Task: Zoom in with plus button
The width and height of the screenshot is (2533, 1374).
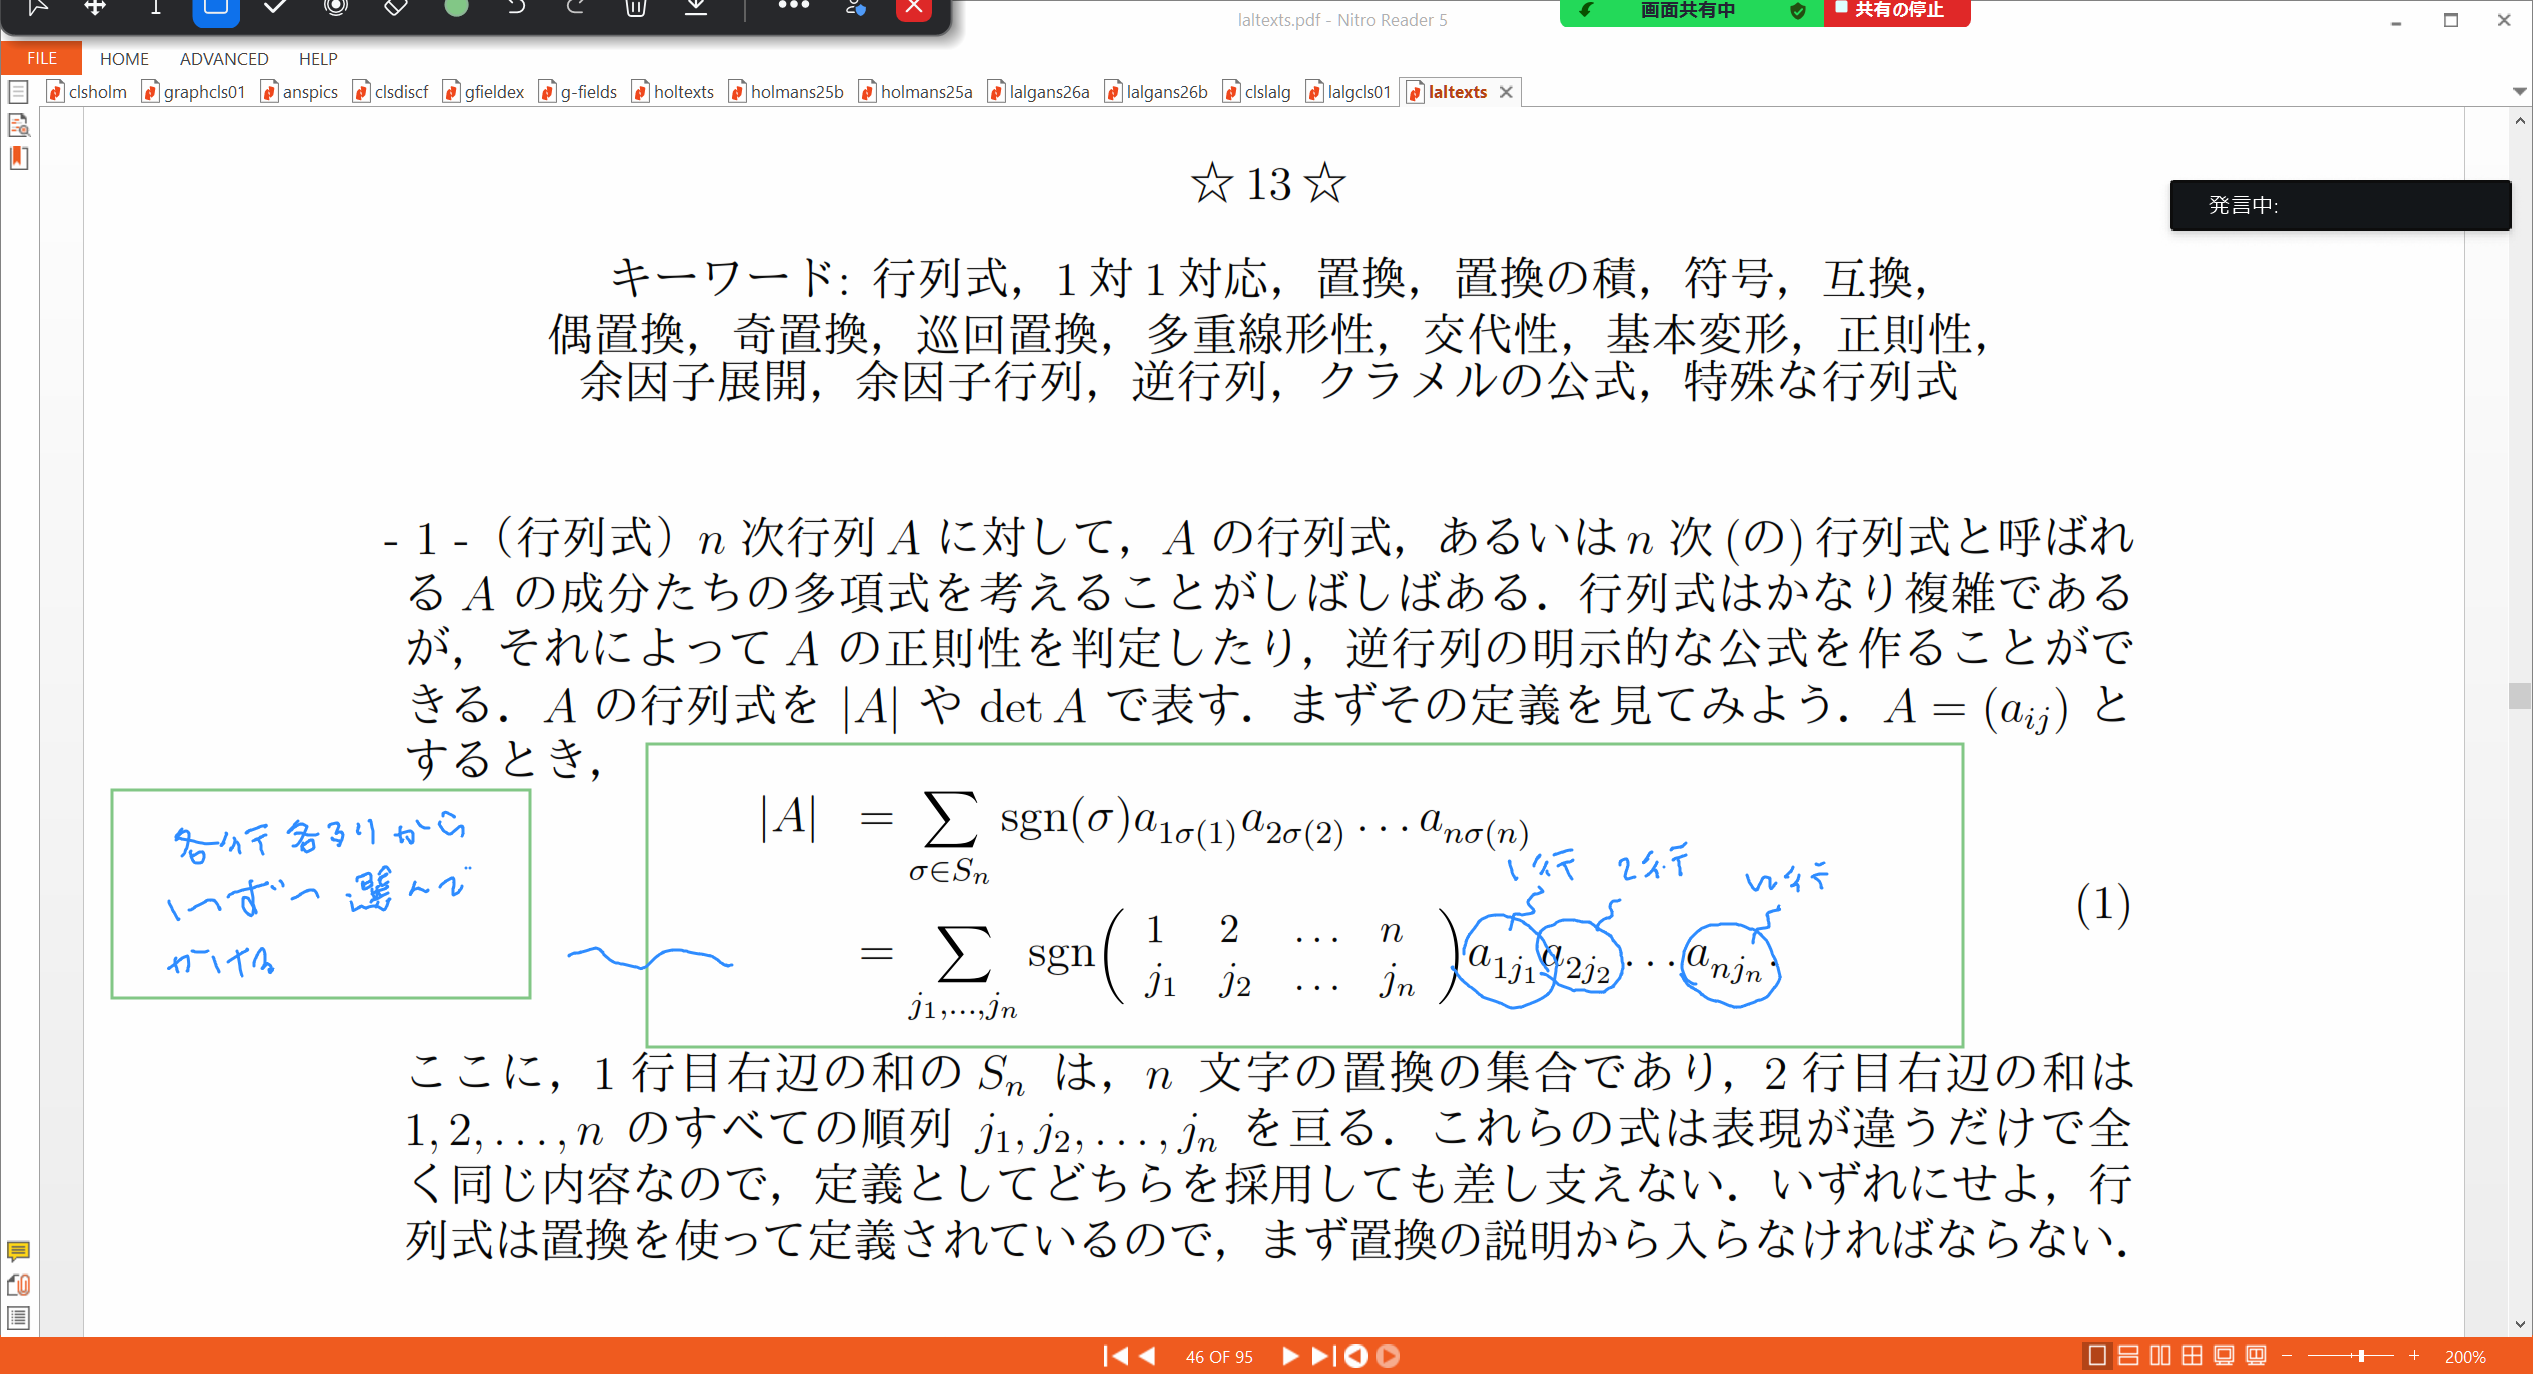Action: (x=2414, y=1356)
